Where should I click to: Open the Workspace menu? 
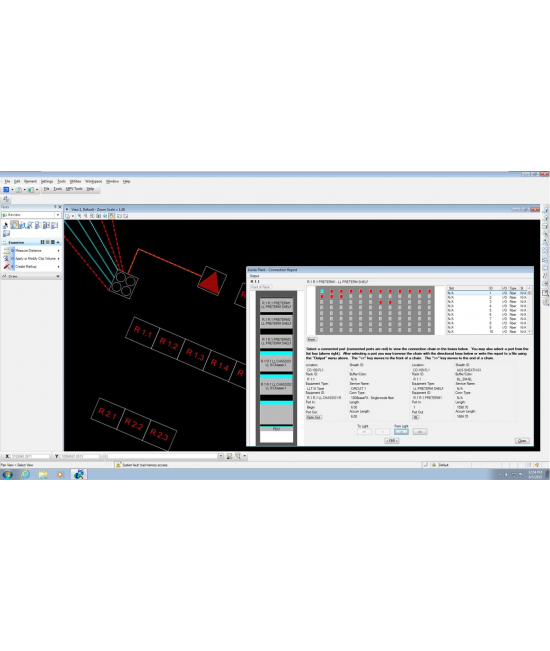click(x=93, y=181)
